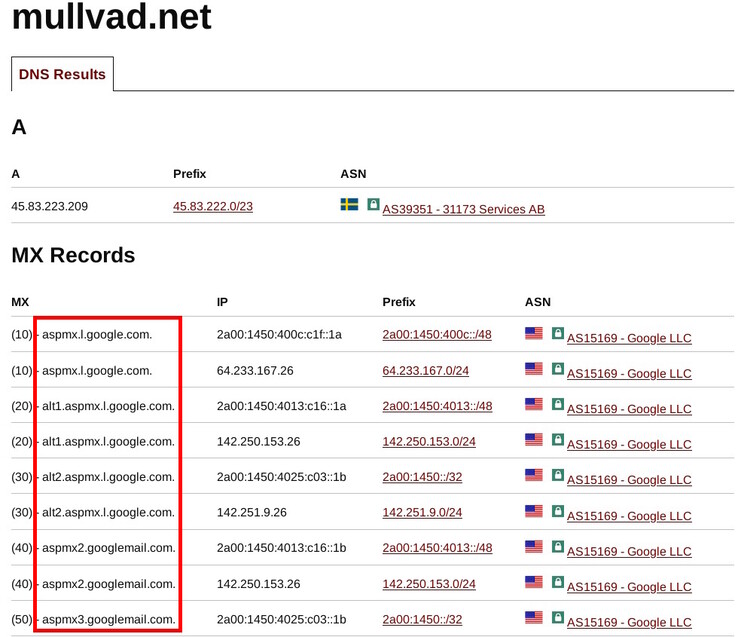Click lock icon in 2a00:1450:400c:c1f::1a row

[558, 333]
